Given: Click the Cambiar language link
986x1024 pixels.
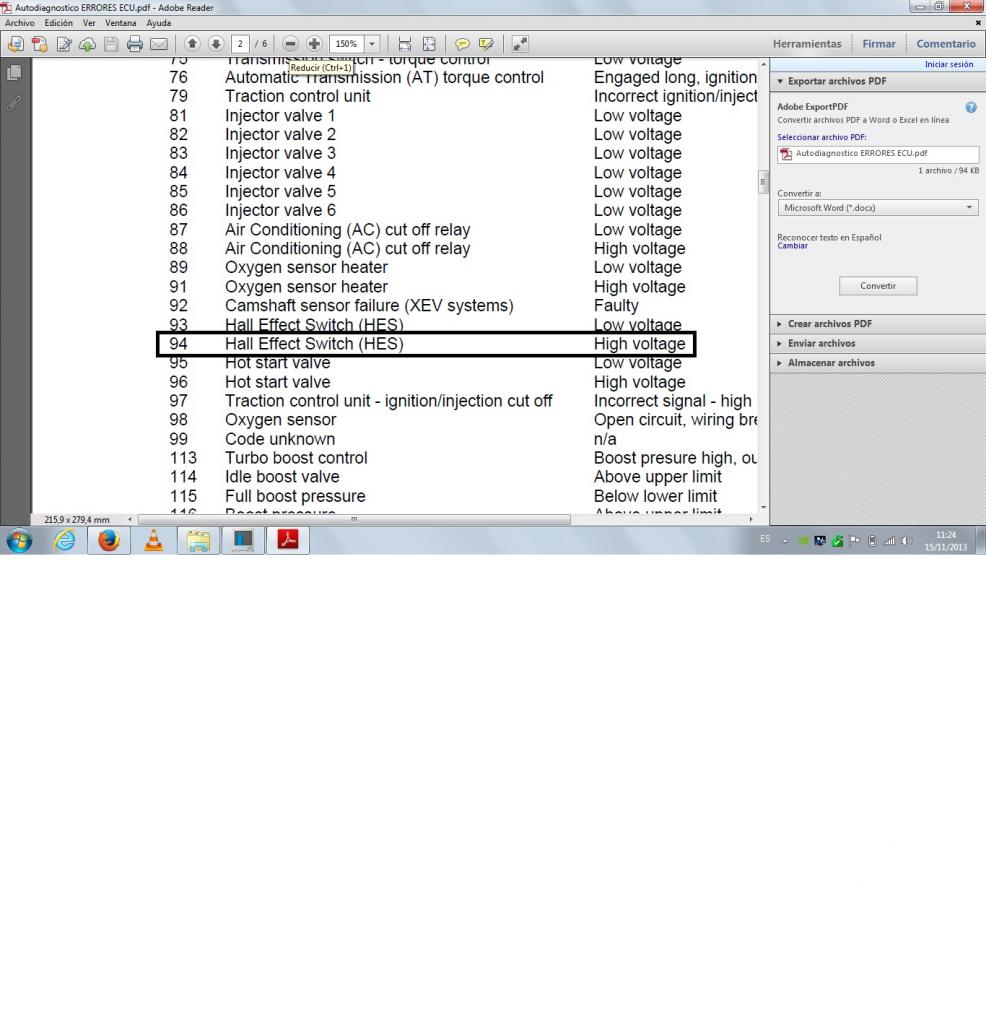Looking at the screenshot, I should (x=792, y=246).
